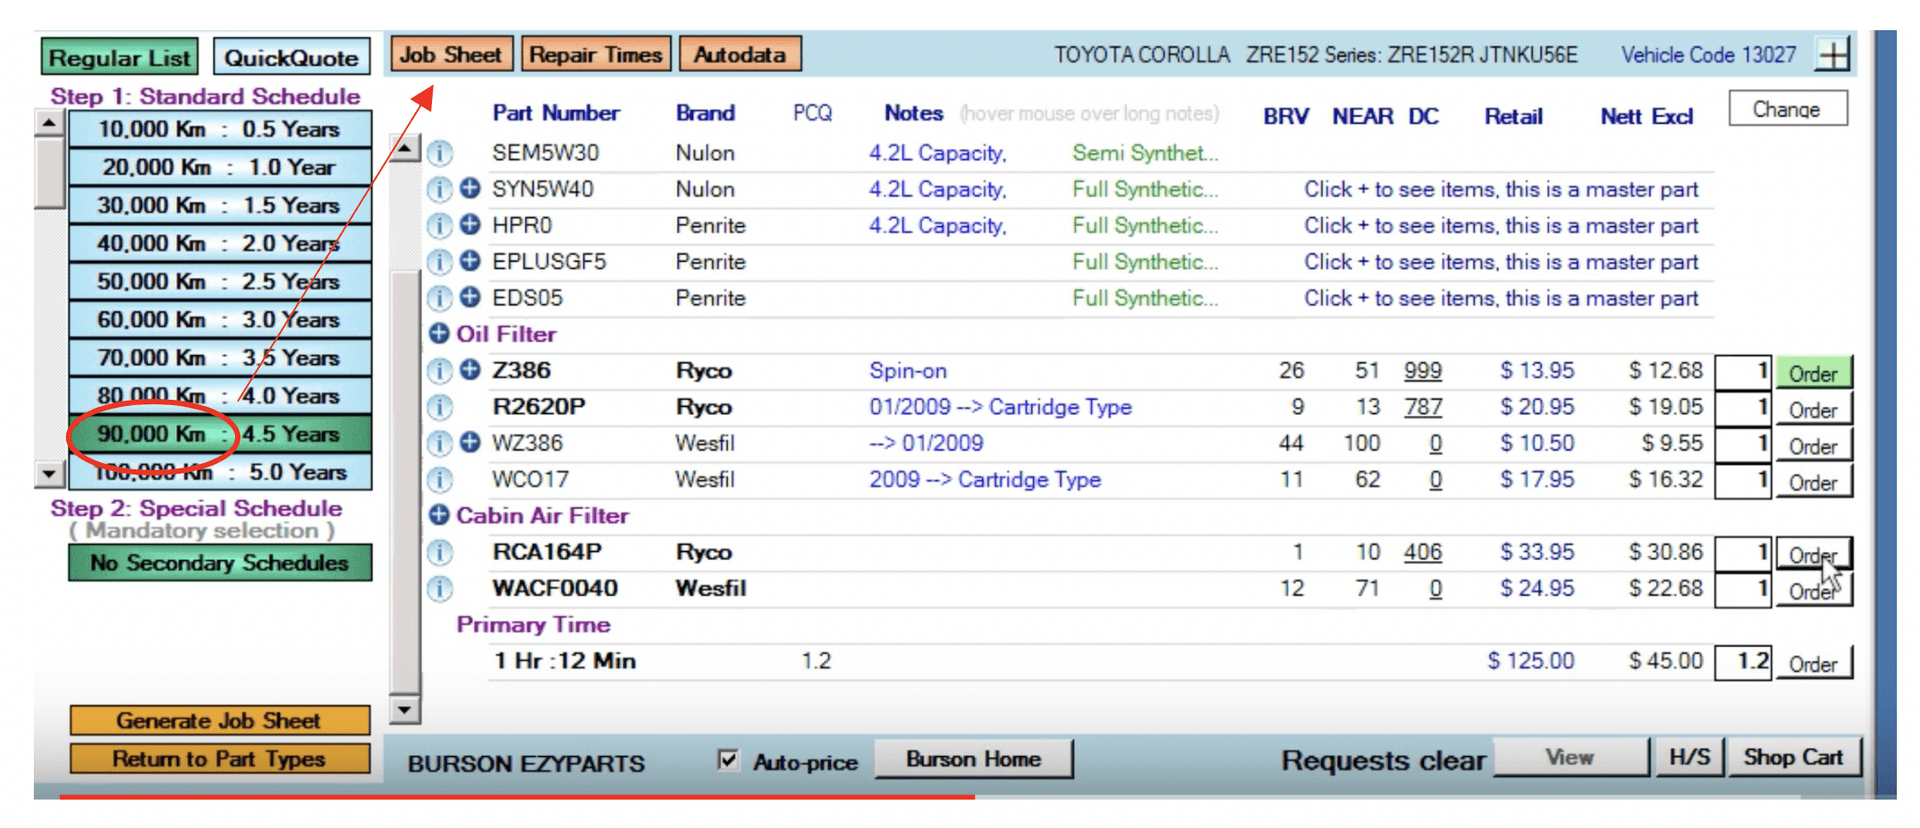
Task: Order the R2620P Ryco oil filter
Action: pos(1813,409)
